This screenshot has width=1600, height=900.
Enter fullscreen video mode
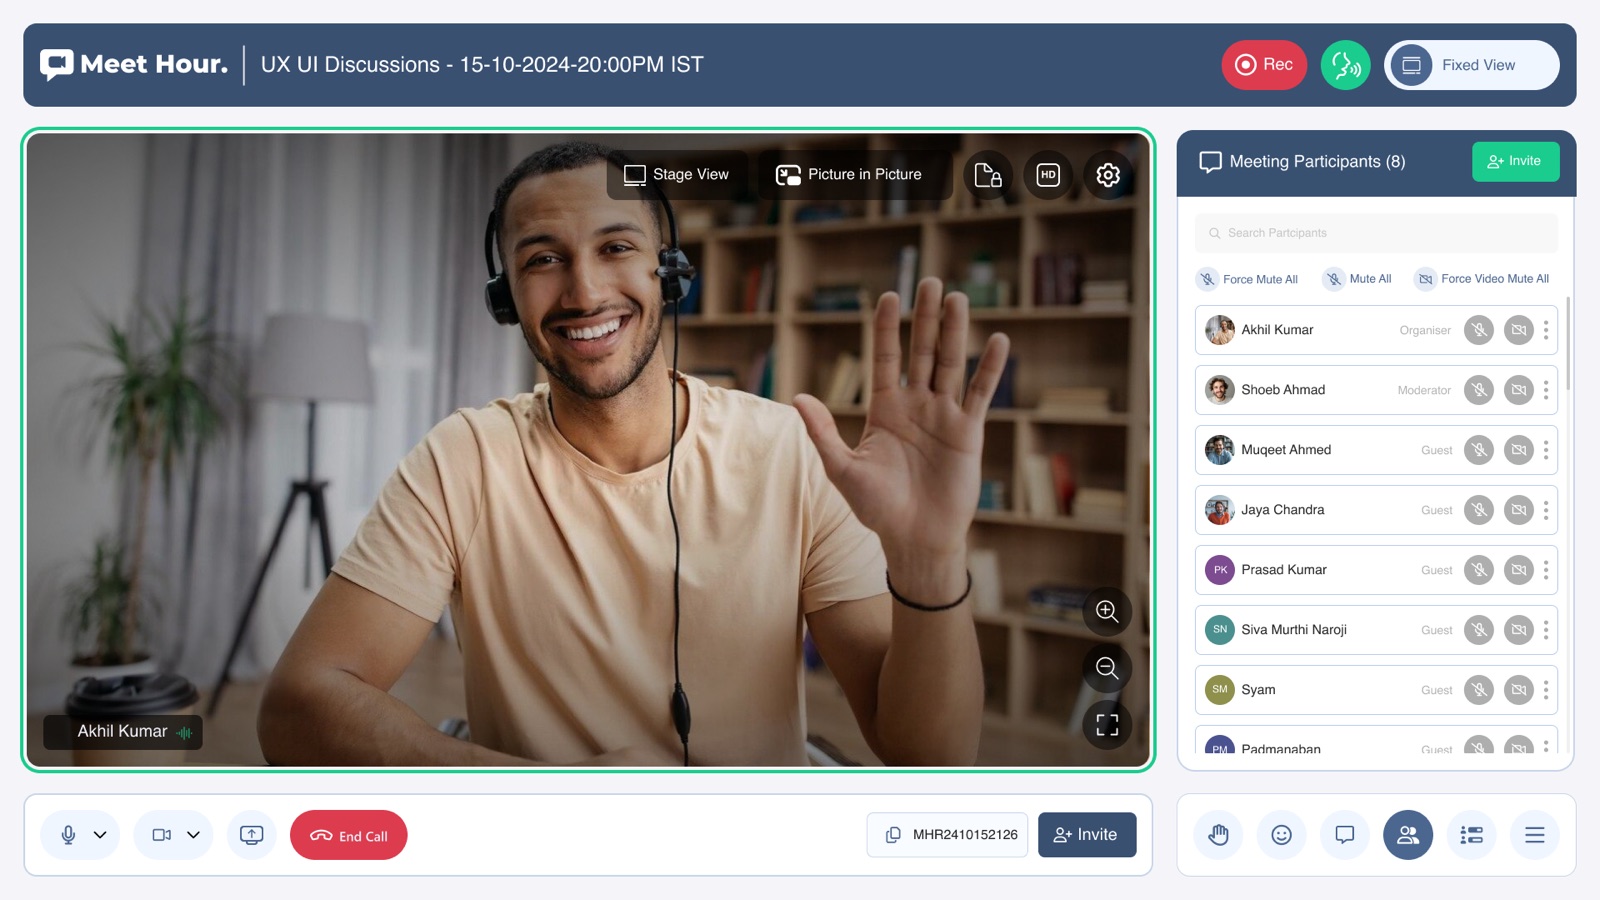[1107, 725]
